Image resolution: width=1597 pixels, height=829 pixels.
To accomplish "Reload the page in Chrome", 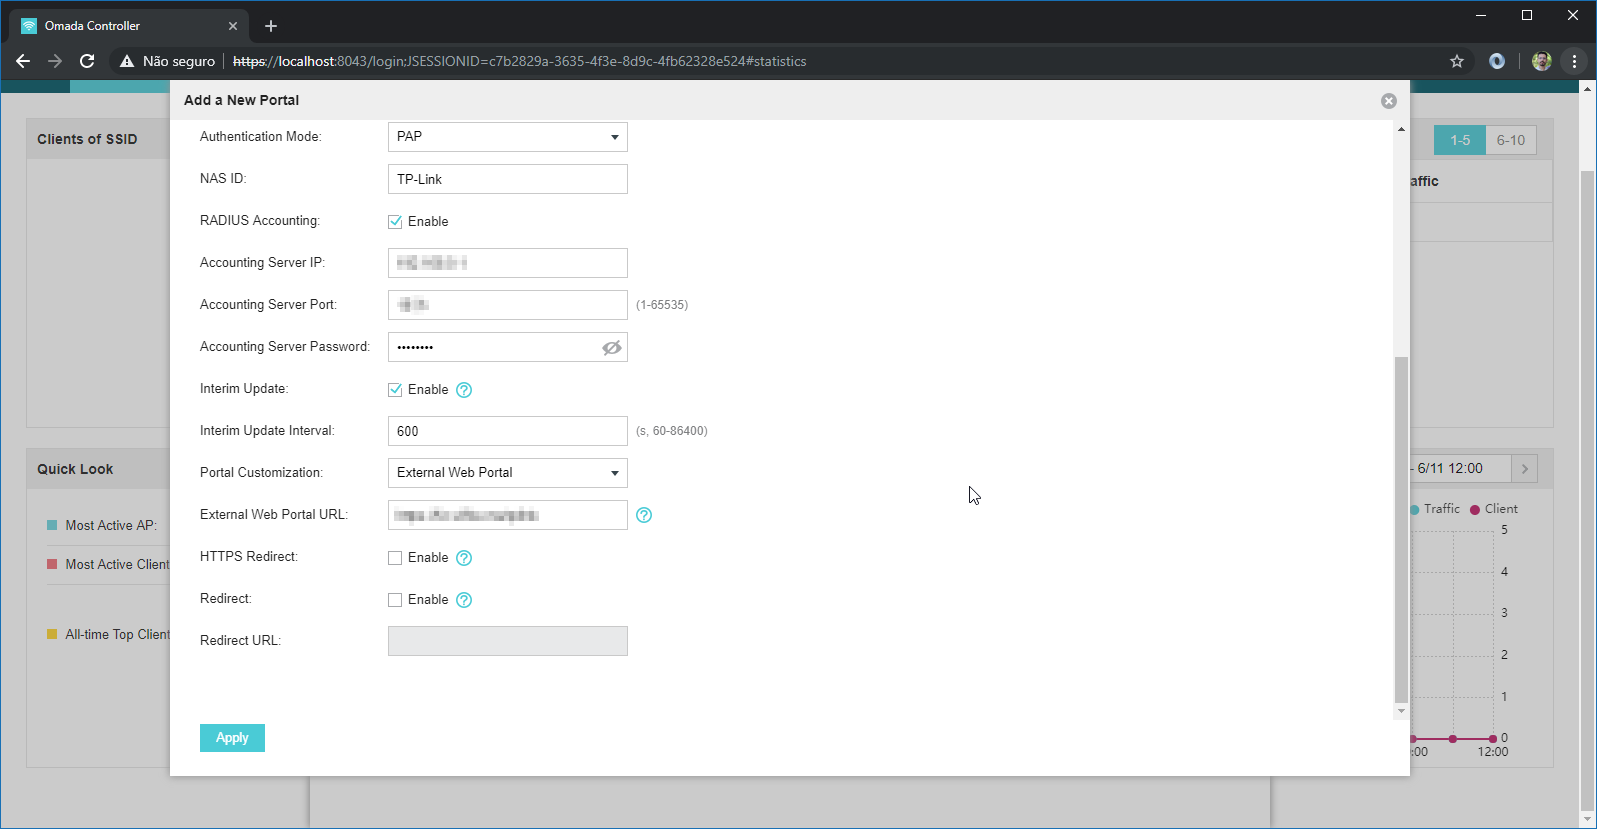I will [x=87, y=61].
